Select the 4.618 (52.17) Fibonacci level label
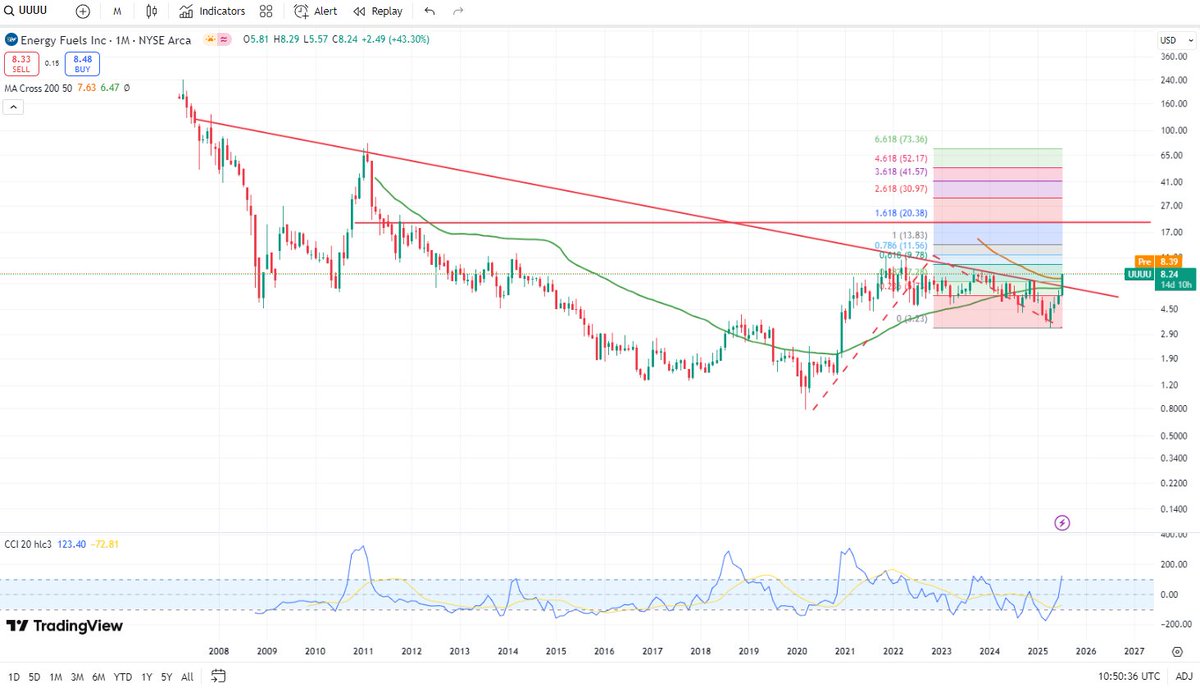This screenshot has height=688, width=1200. [901, 158]
